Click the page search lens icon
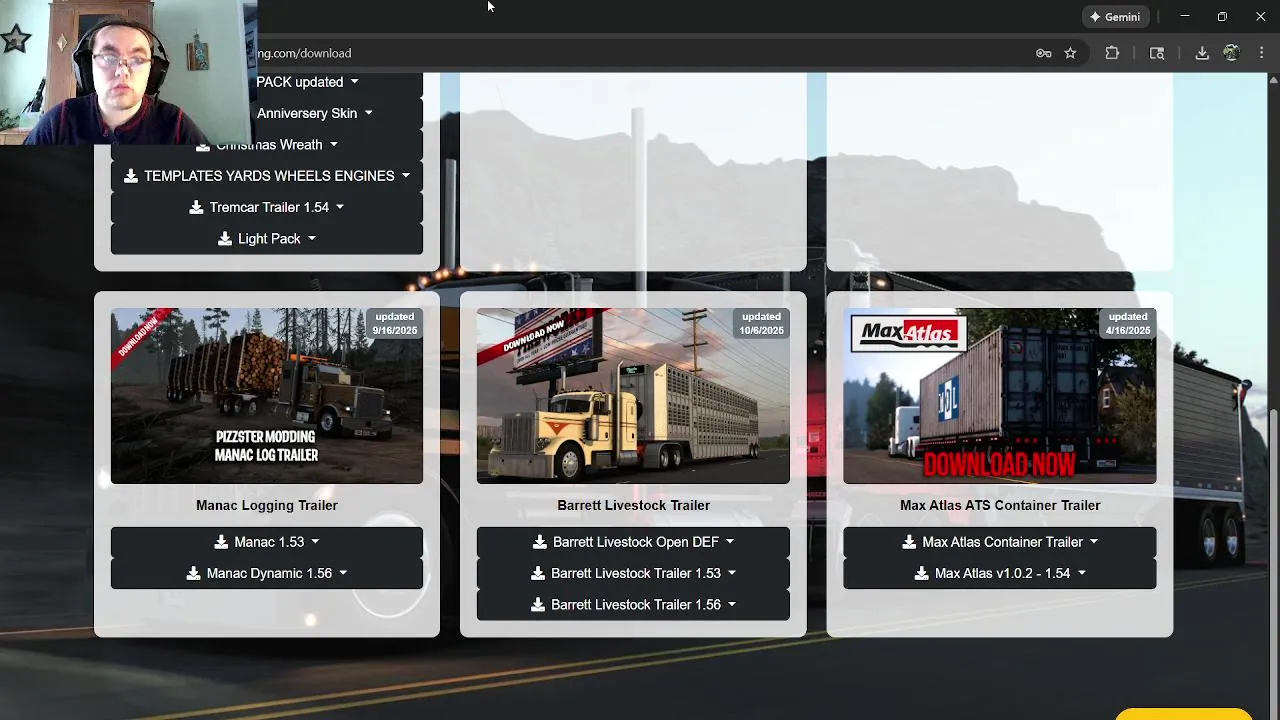Screen dimensions: 1280x720 tap(1157, 53)
